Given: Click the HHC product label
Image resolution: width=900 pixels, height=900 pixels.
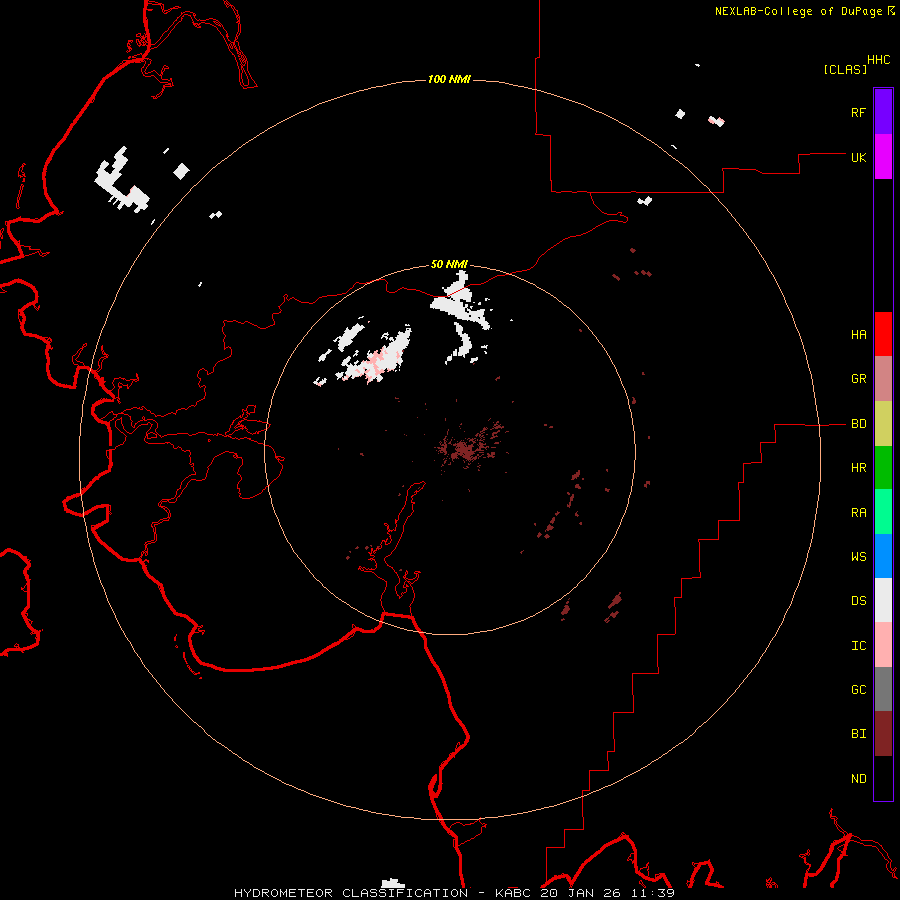Looking at the screenshot, I should point(878,60).
